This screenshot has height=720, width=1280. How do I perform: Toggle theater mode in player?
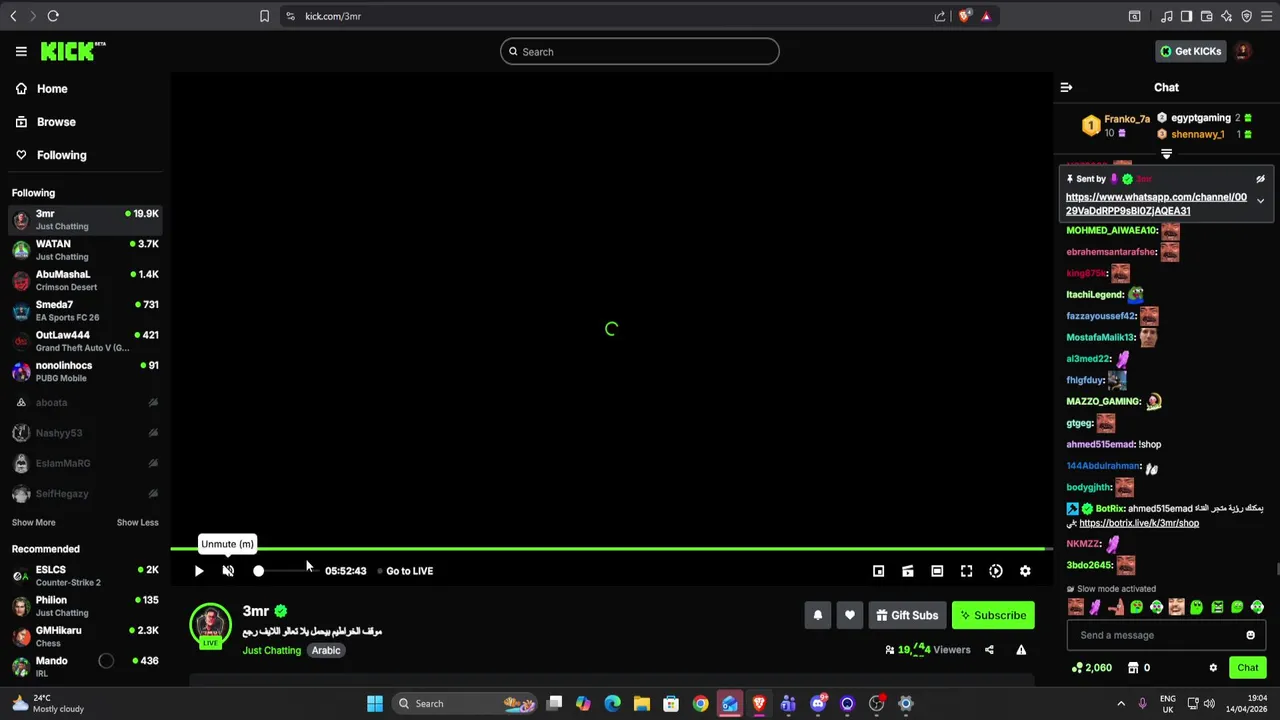(x=937, y=571)
